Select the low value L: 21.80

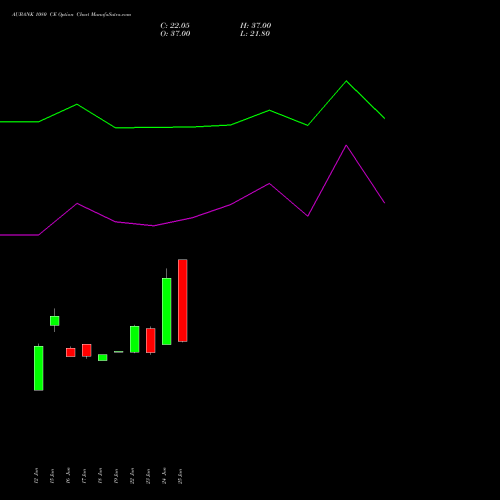click(255, 33)
